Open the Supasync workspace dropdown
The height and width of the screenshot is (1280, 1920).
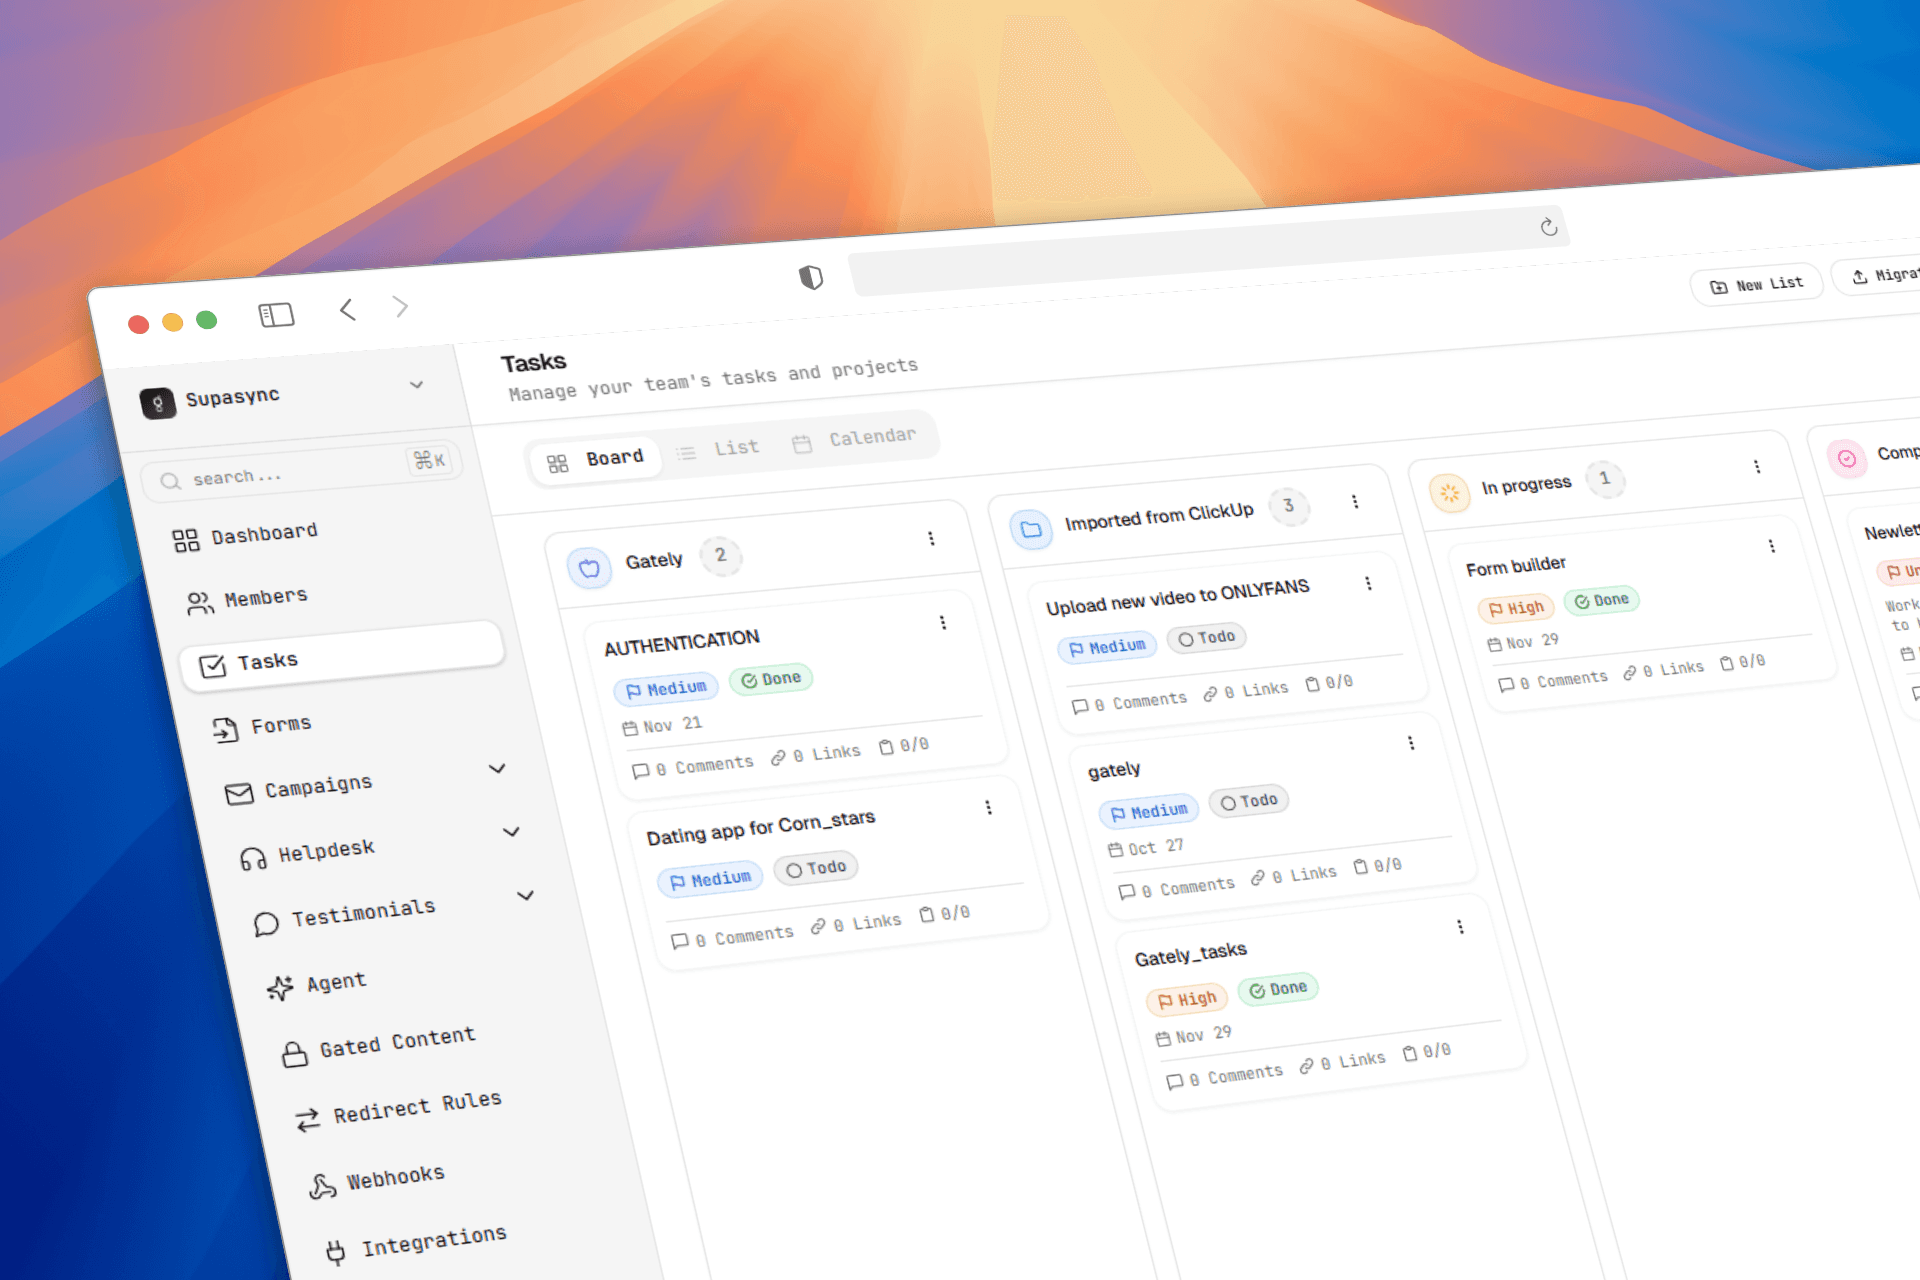click(x=416, y=385)
